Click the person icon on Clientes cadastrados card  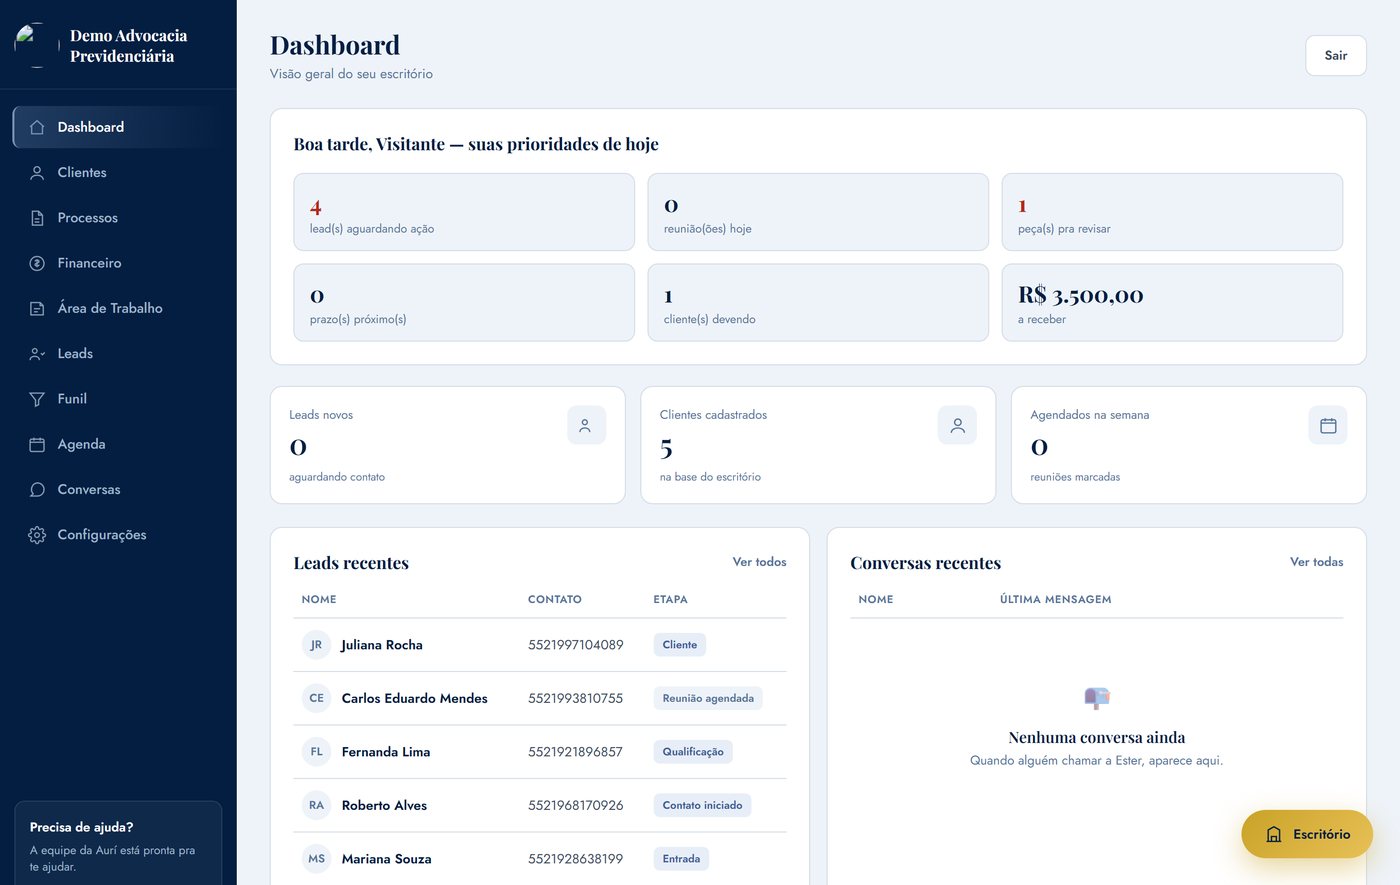[957, 425]
